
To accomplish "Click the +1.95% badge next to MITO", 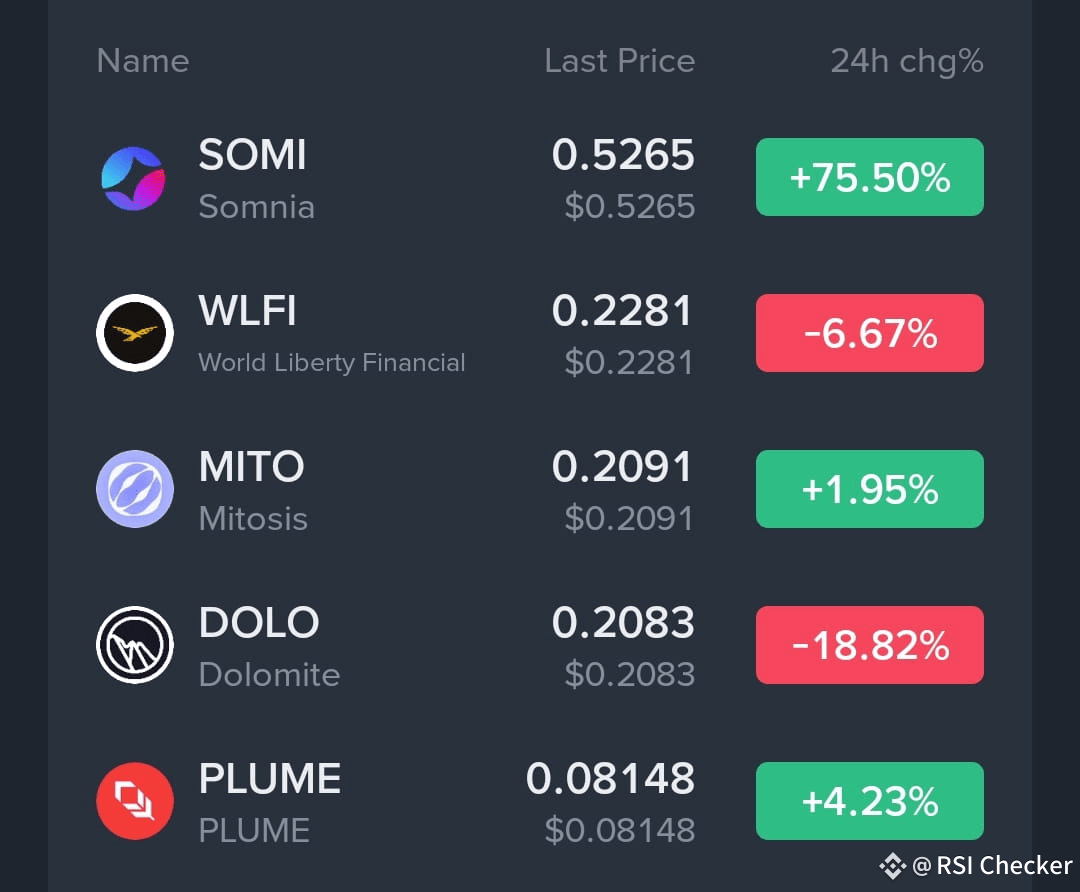I will pyautogui.click(x=869, y=489).
